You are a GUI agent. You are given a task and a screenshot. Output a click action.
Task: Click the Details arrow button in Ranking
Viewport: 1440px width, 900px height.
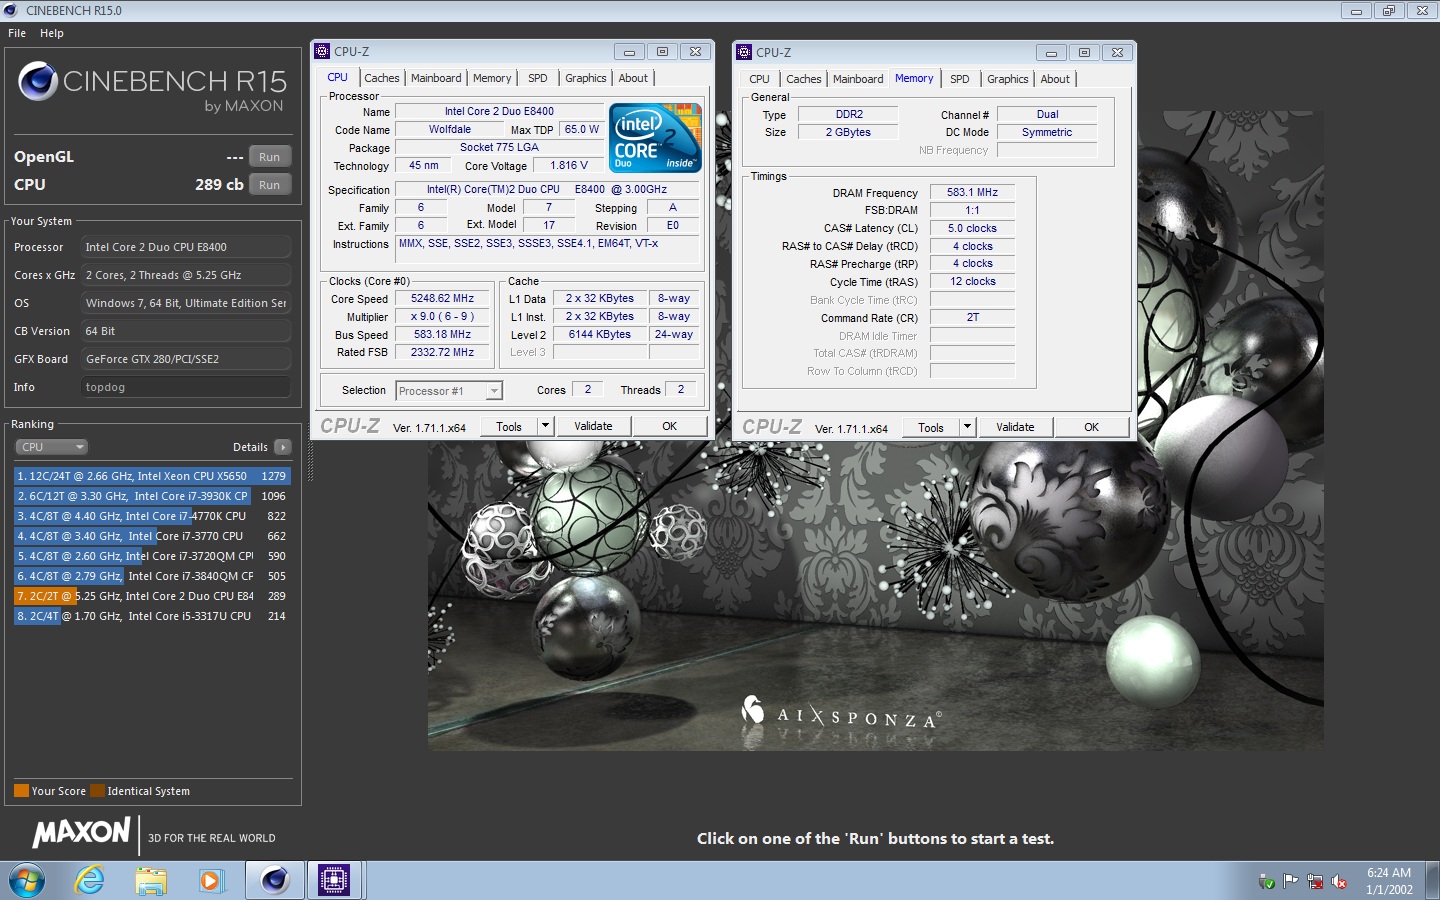coord(283,447)
